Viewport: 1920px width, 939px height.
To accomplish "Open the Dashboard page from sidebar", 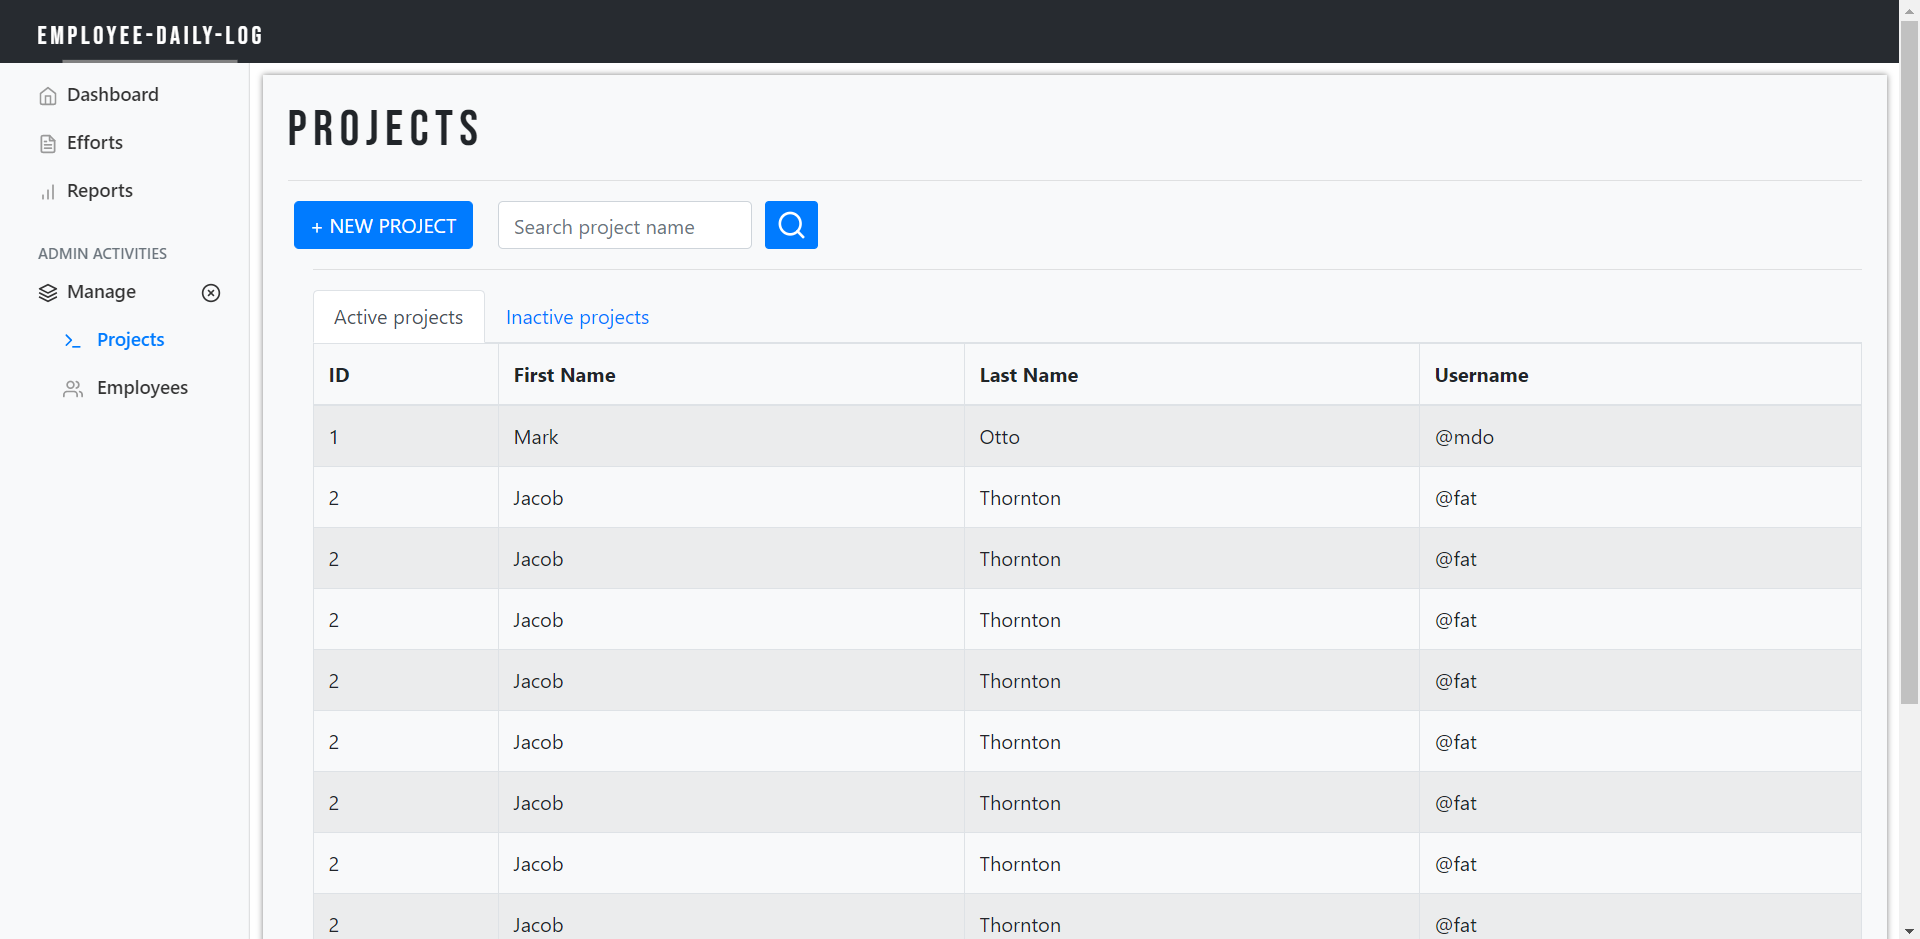I will coord(113,95).
